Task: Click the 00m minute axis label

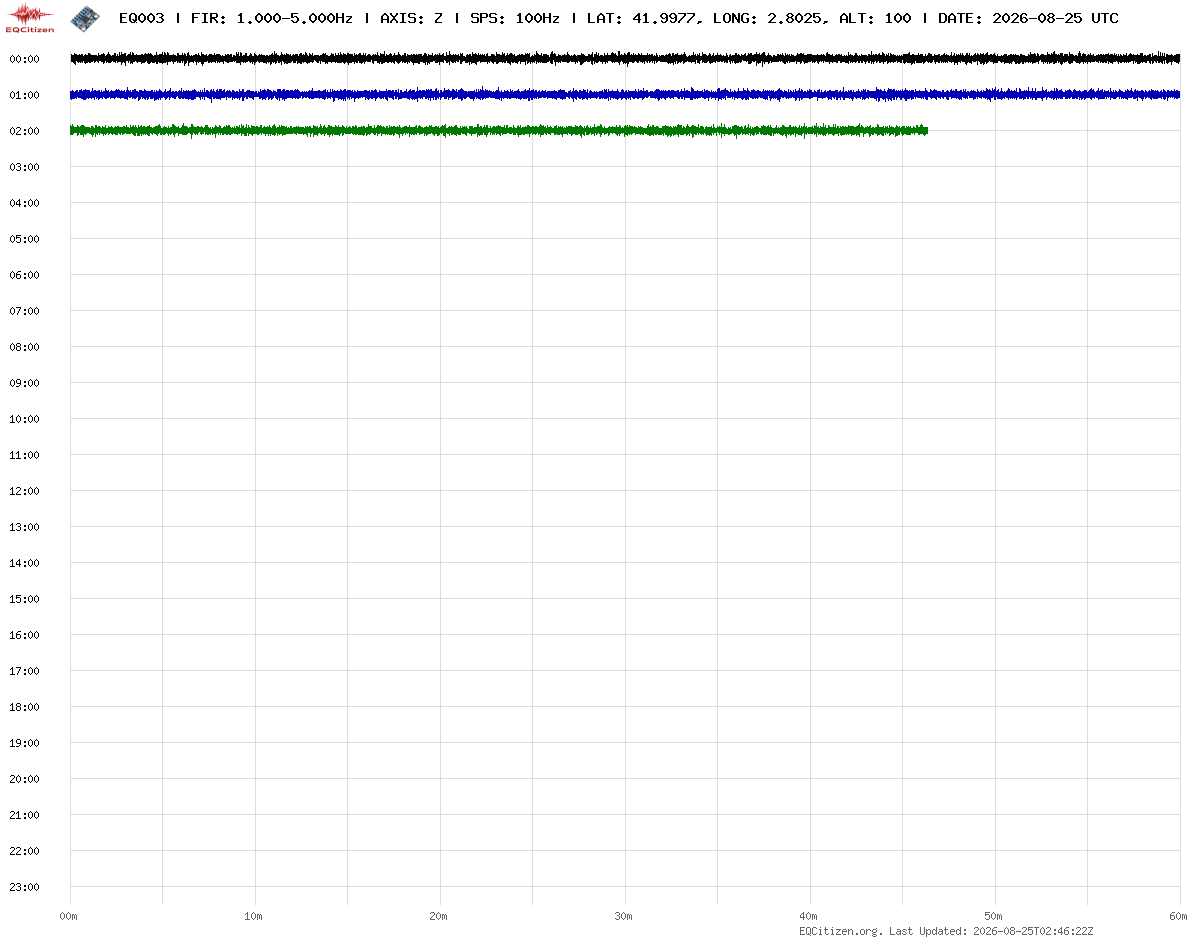Action: click(69, 916)
